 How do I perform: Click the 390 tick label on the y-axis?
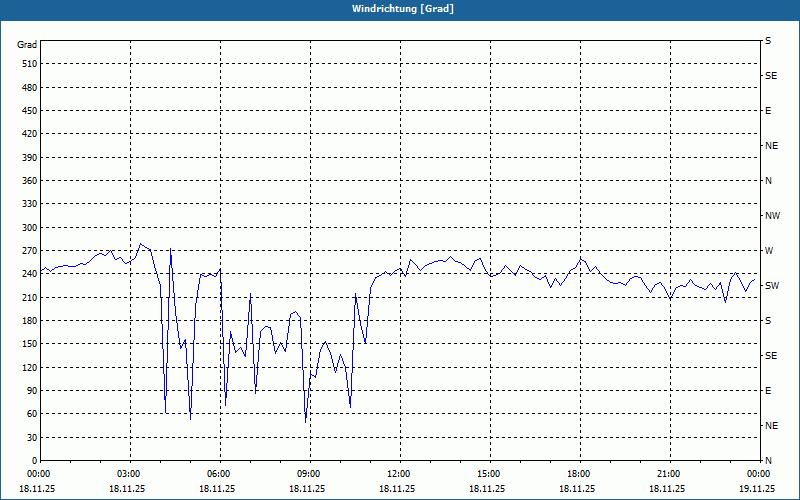point(29,158)
